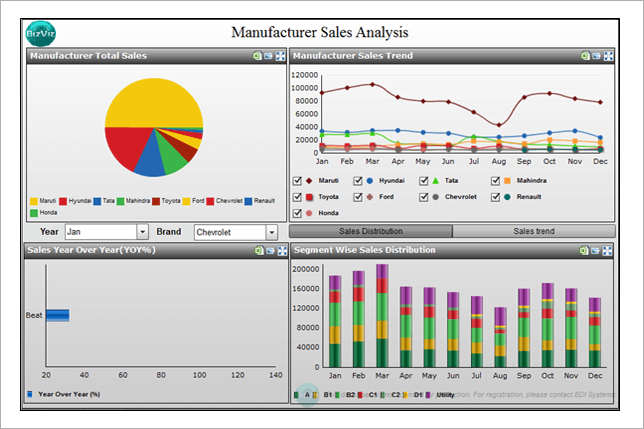Click Chevrolet gray circle marker in trend legend
Image resolution: width=644 pixels, height=429 pixels.
[435, 197]
